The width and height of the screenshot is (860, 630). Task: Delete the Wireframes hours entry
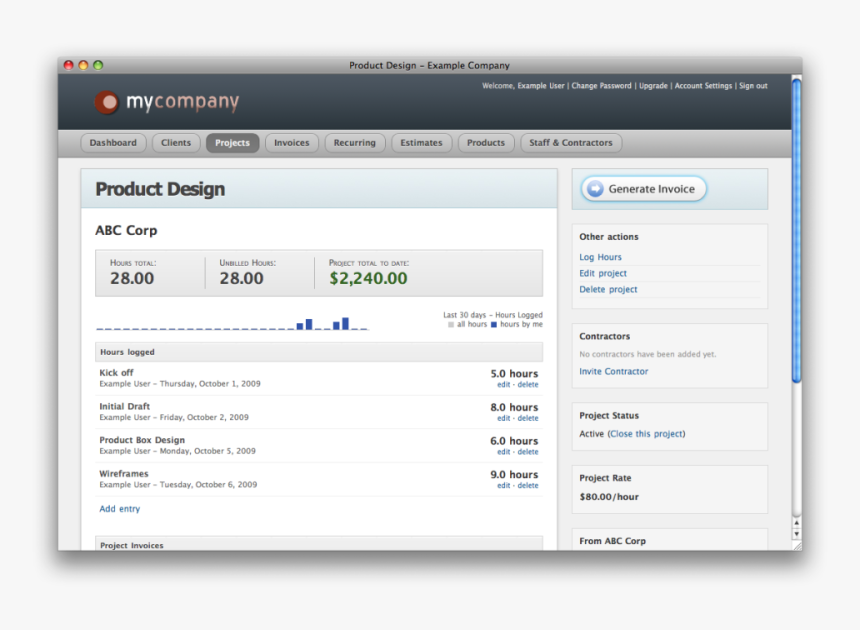tap(528, 486)
